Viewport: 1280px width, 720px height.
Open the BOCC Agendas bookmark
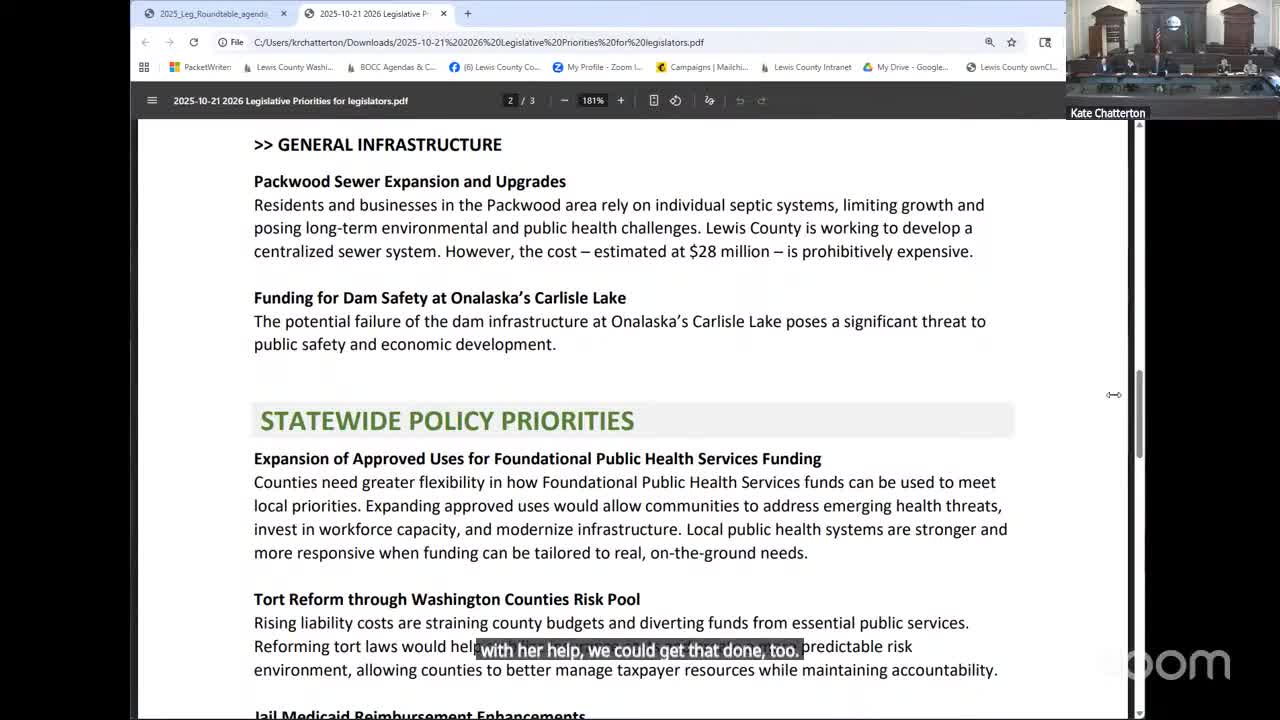coord(391,67)
